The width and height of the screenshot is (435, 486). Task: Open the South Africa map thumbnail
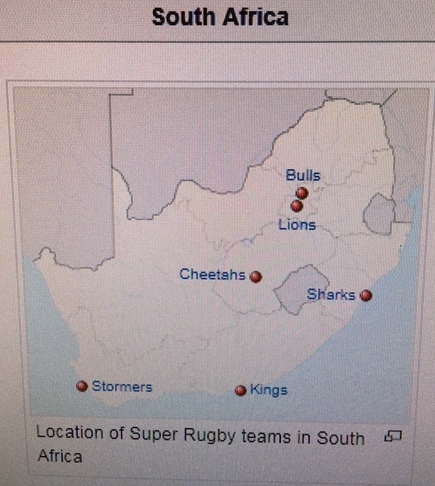[x=220, y=252]
